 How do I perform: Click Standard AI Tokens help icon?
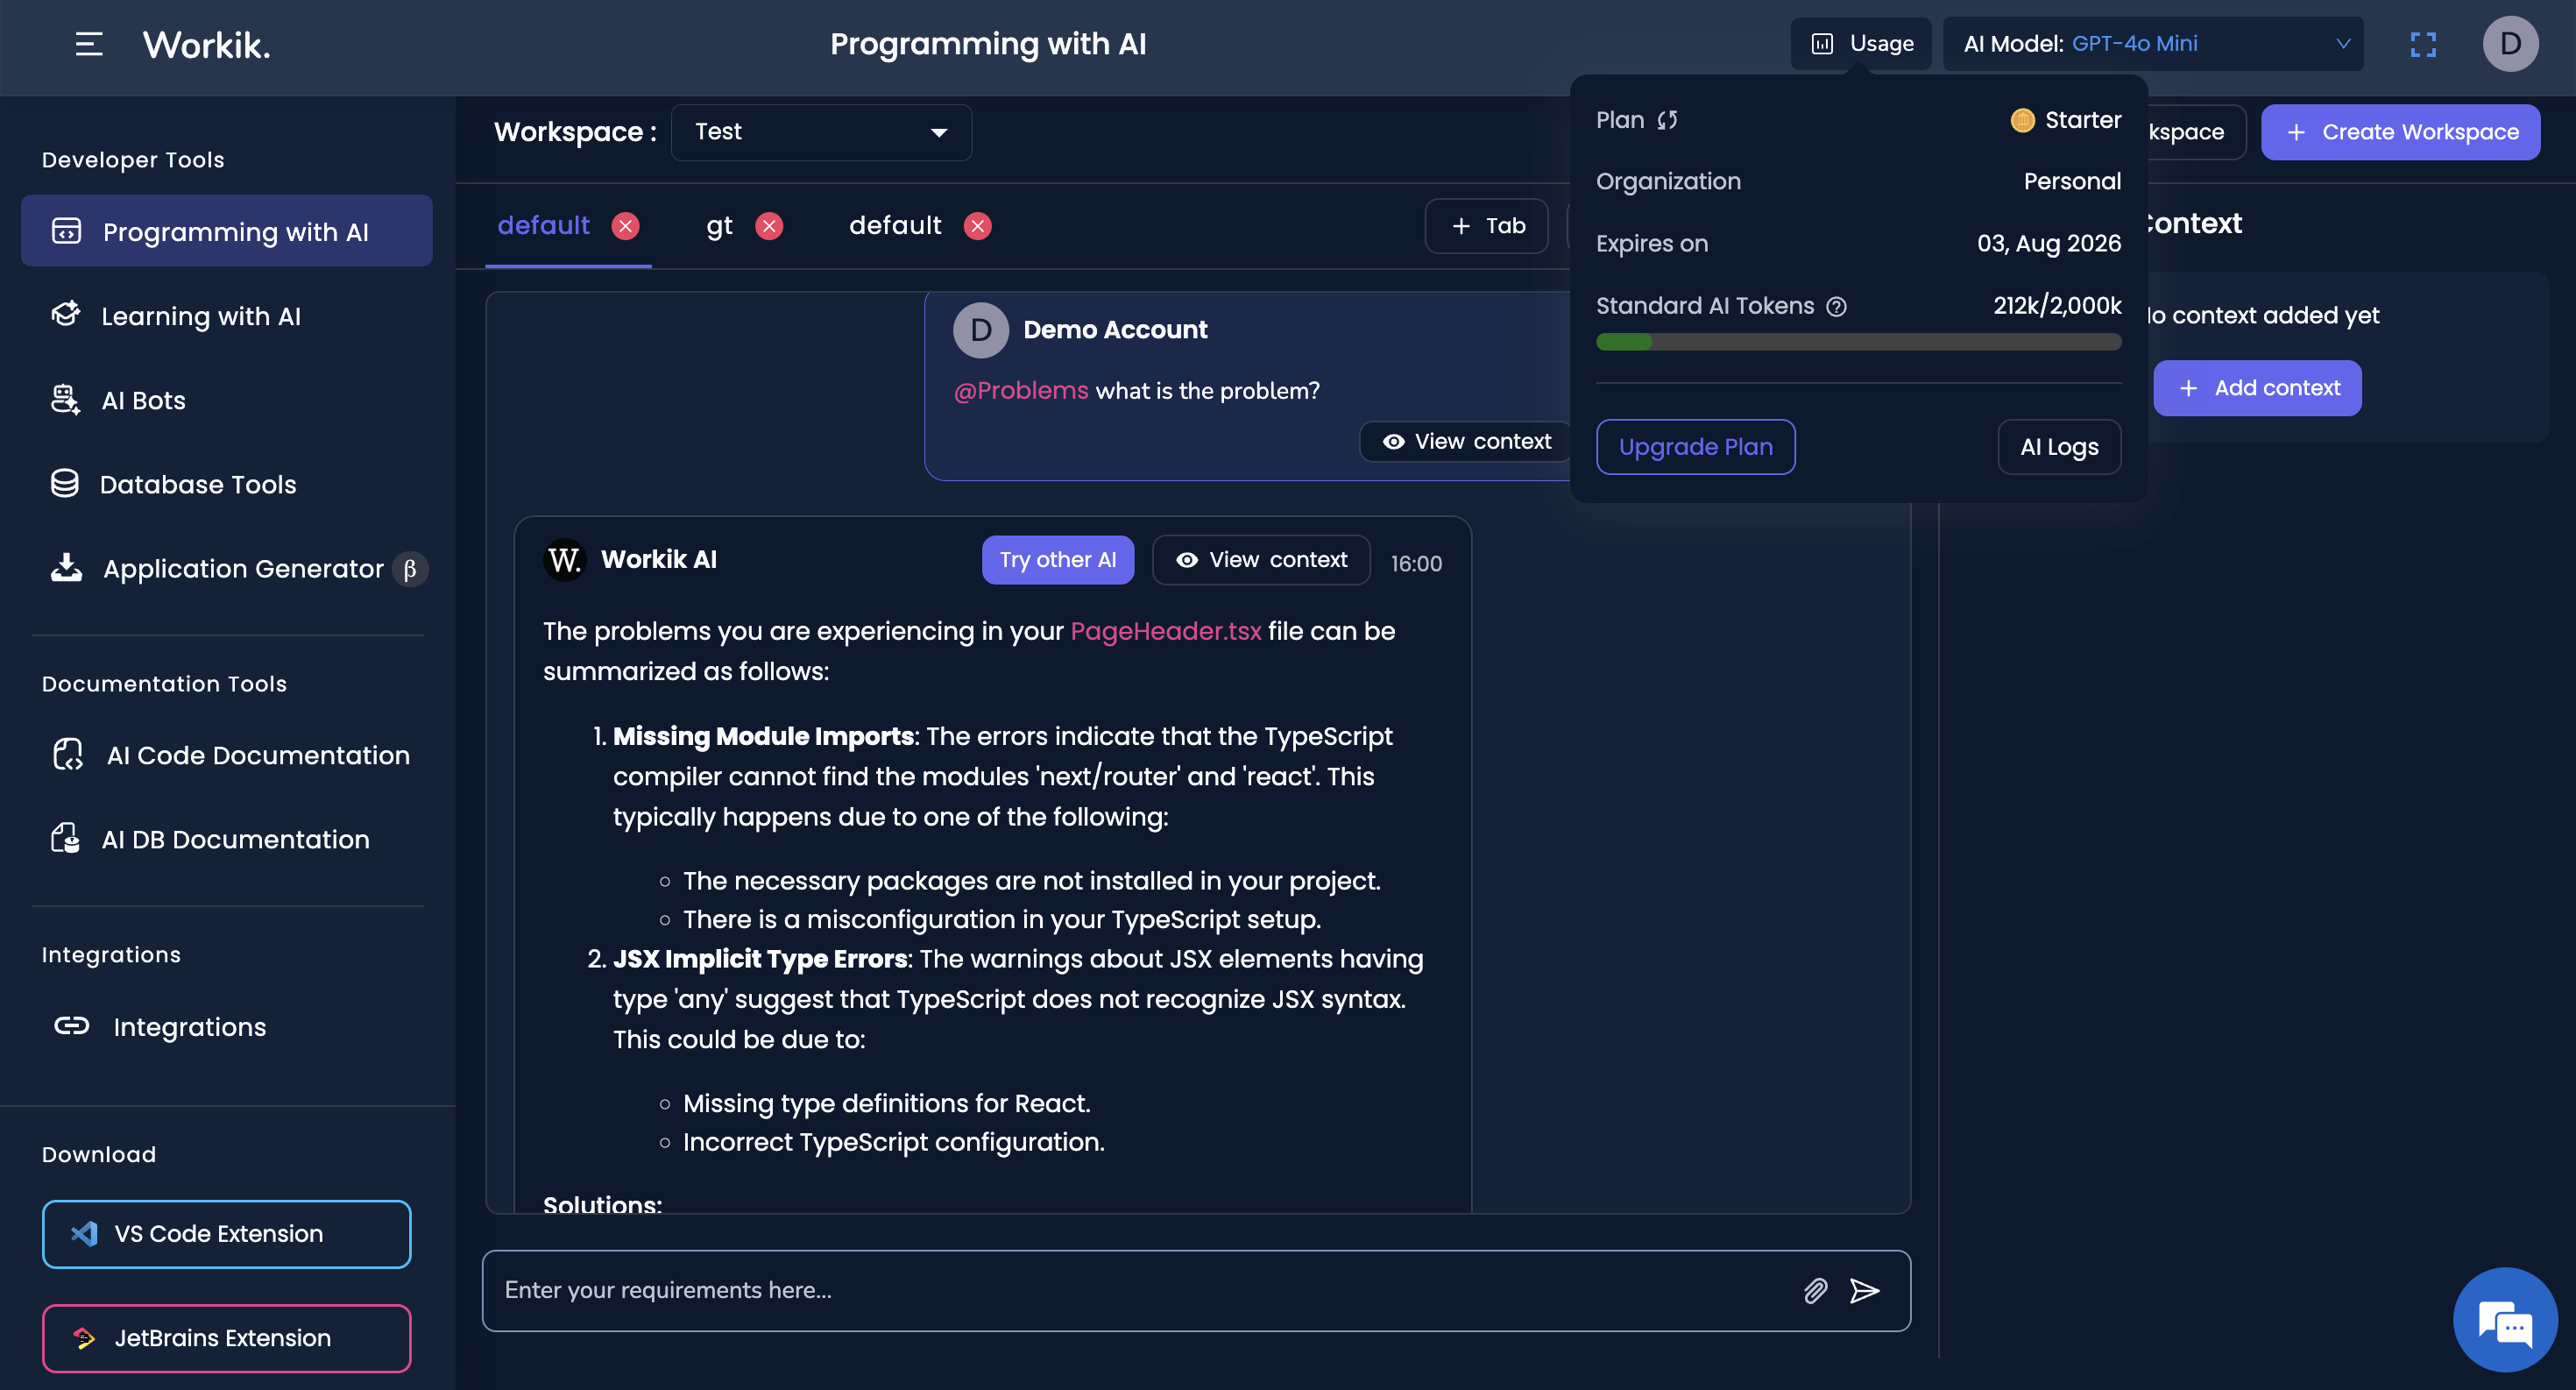1836,307
